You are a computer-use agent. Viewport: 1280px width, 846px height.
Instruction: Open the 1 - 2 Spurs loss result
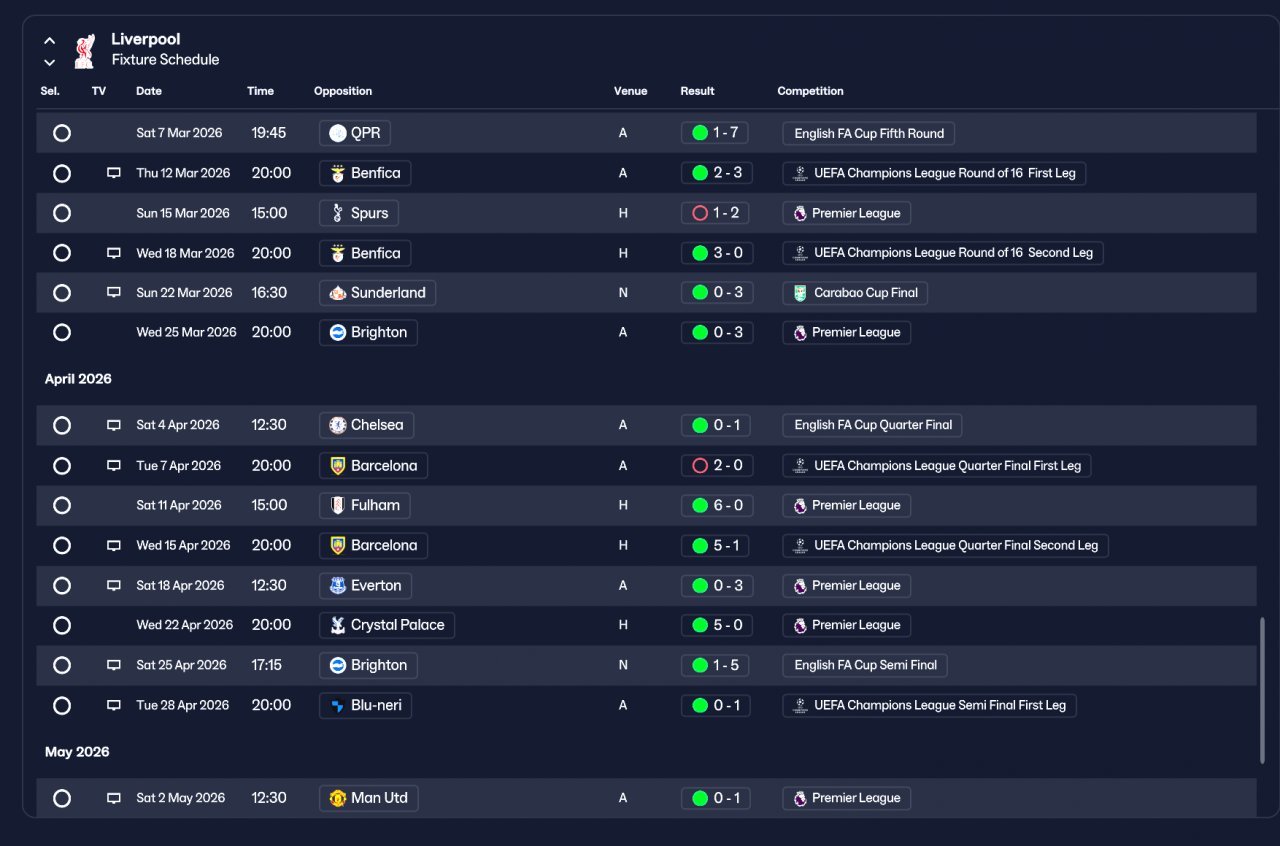coord(716,213)
